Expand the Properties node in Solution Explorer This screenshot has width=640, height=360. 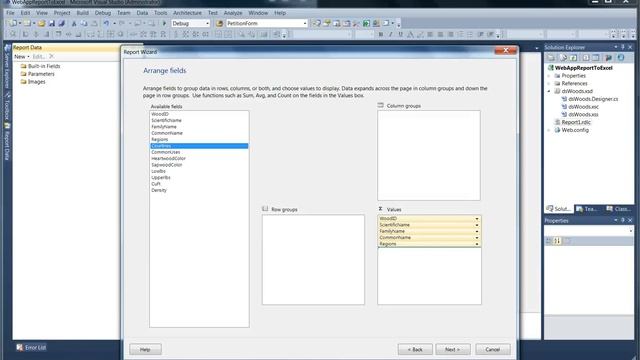549,76
